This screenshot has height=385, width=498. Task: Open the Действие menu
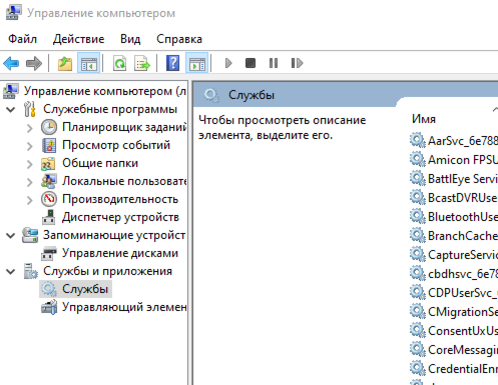(79, 39)
